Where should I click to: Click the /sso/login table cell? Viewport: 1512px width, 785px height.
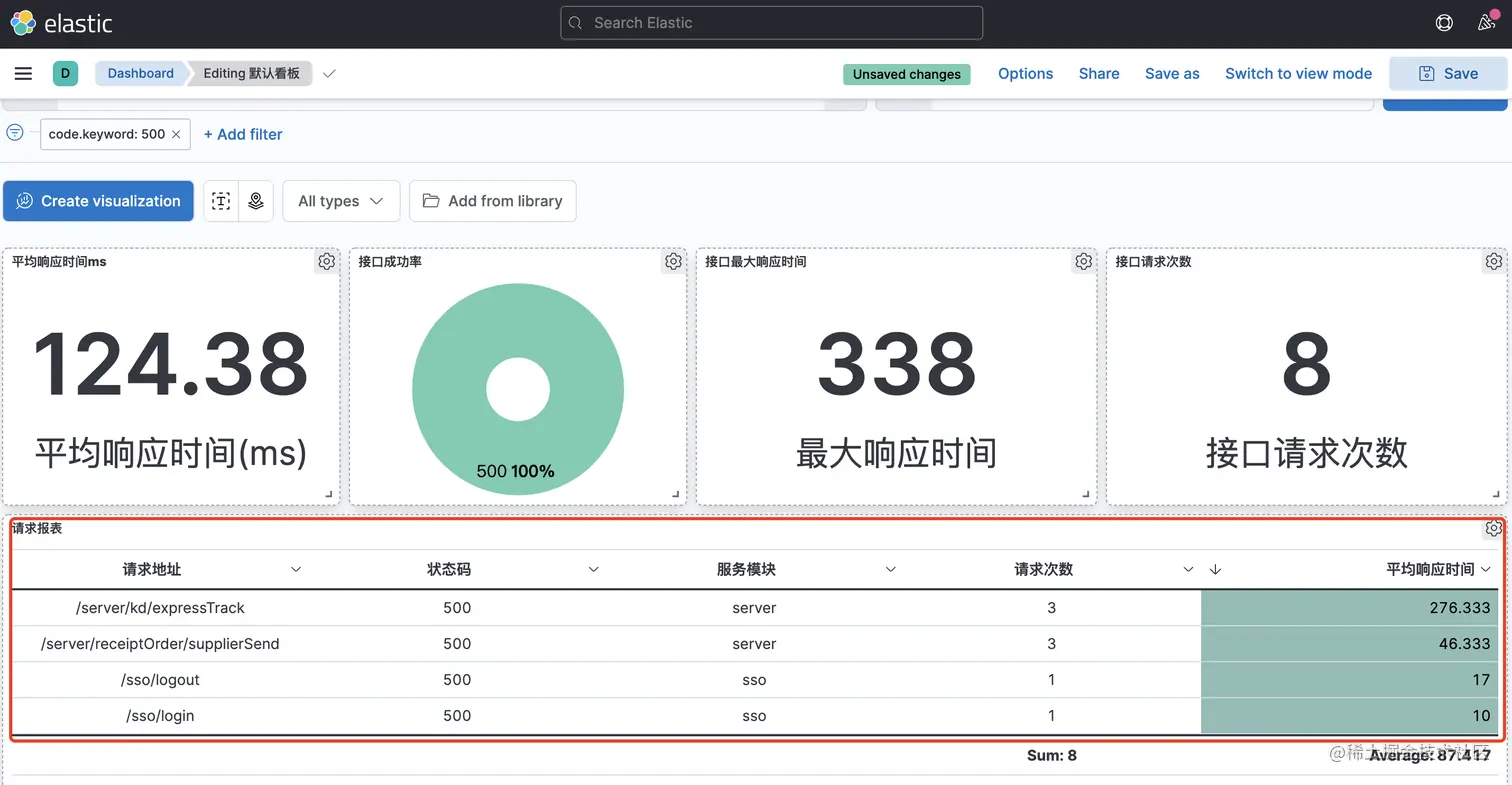click(160, 716)
